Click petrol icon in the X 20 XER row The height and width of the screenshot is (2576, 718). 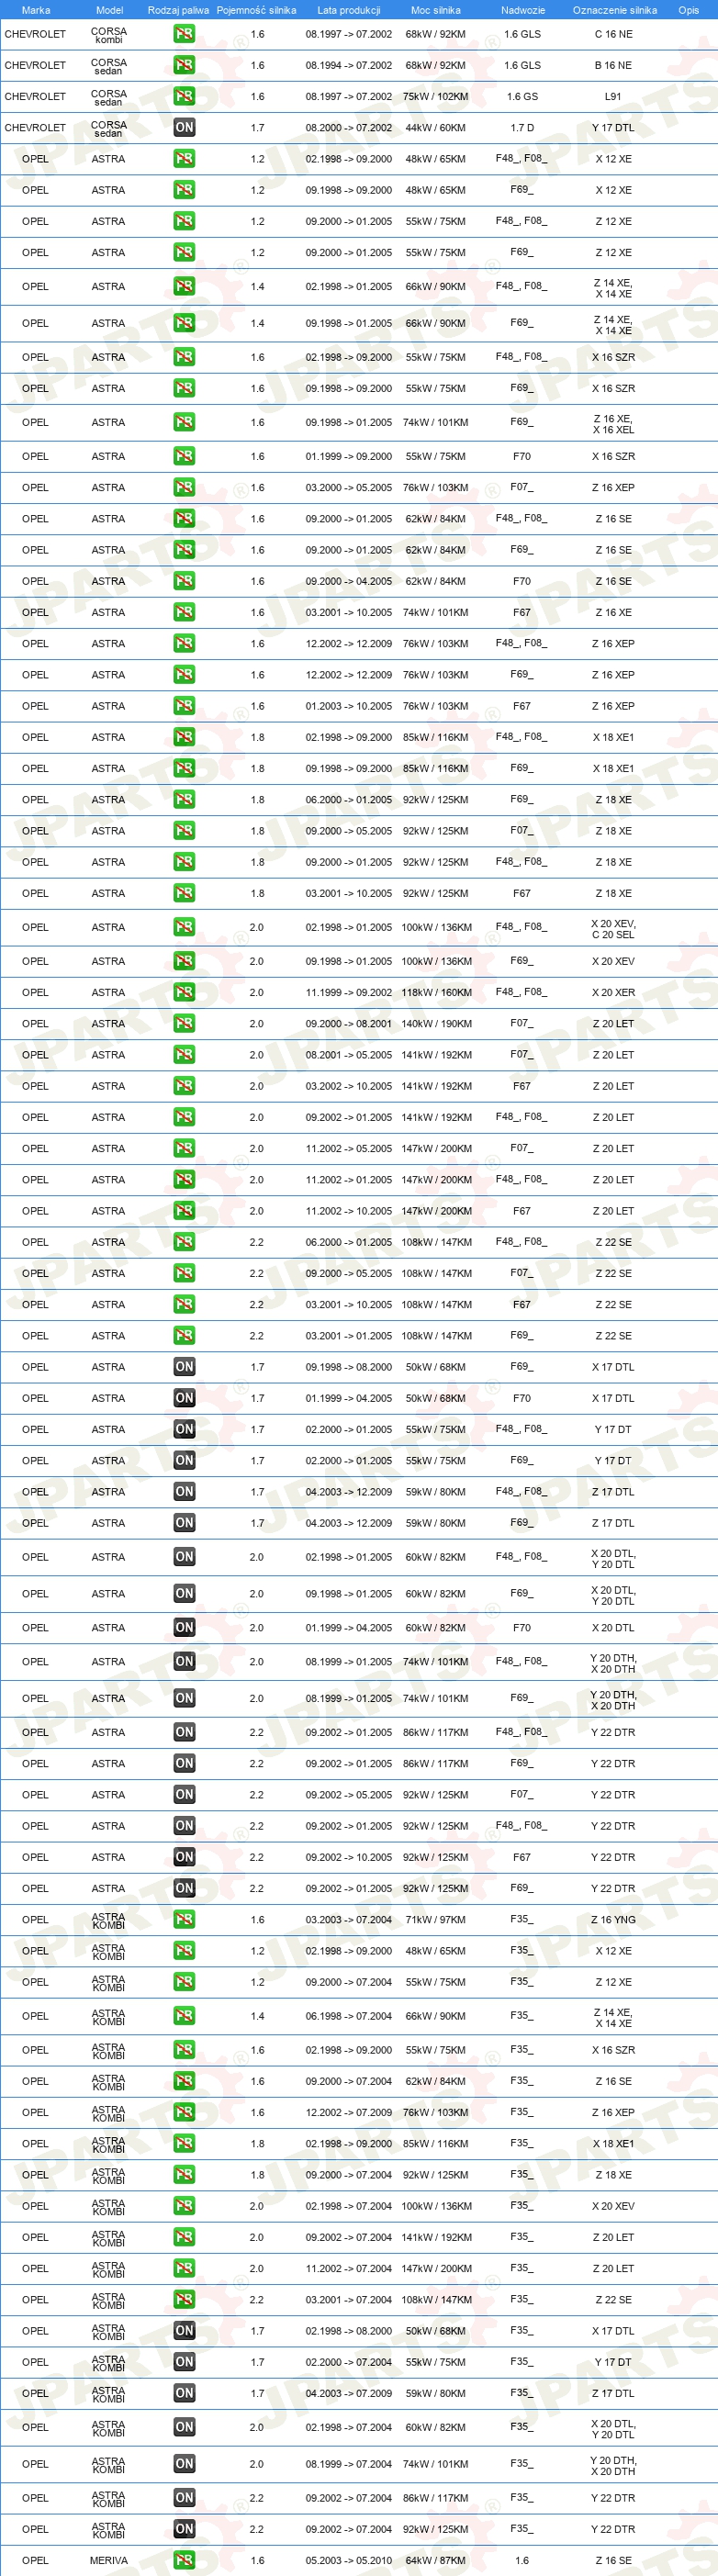point(184,992)
